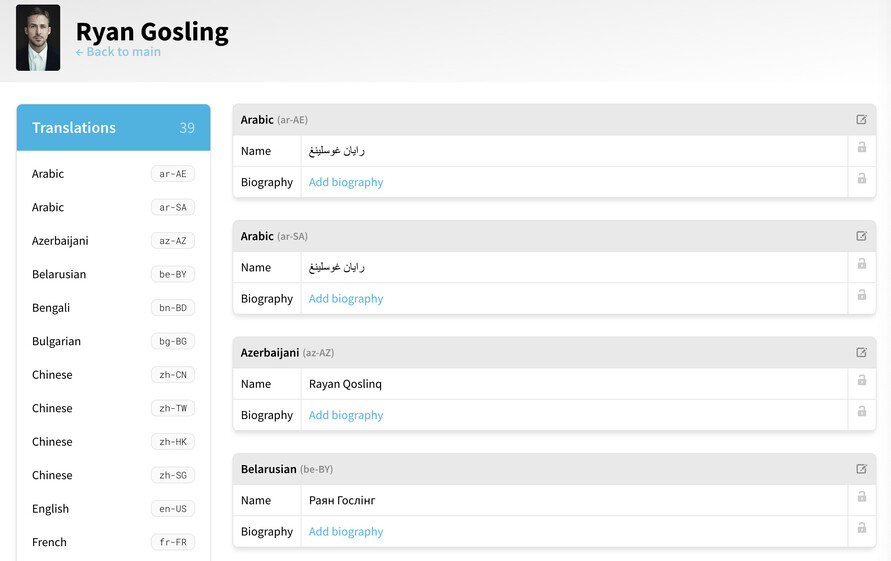Select French fr-FR in translations list
Viewport: 891px width, 561px height.
113,543
